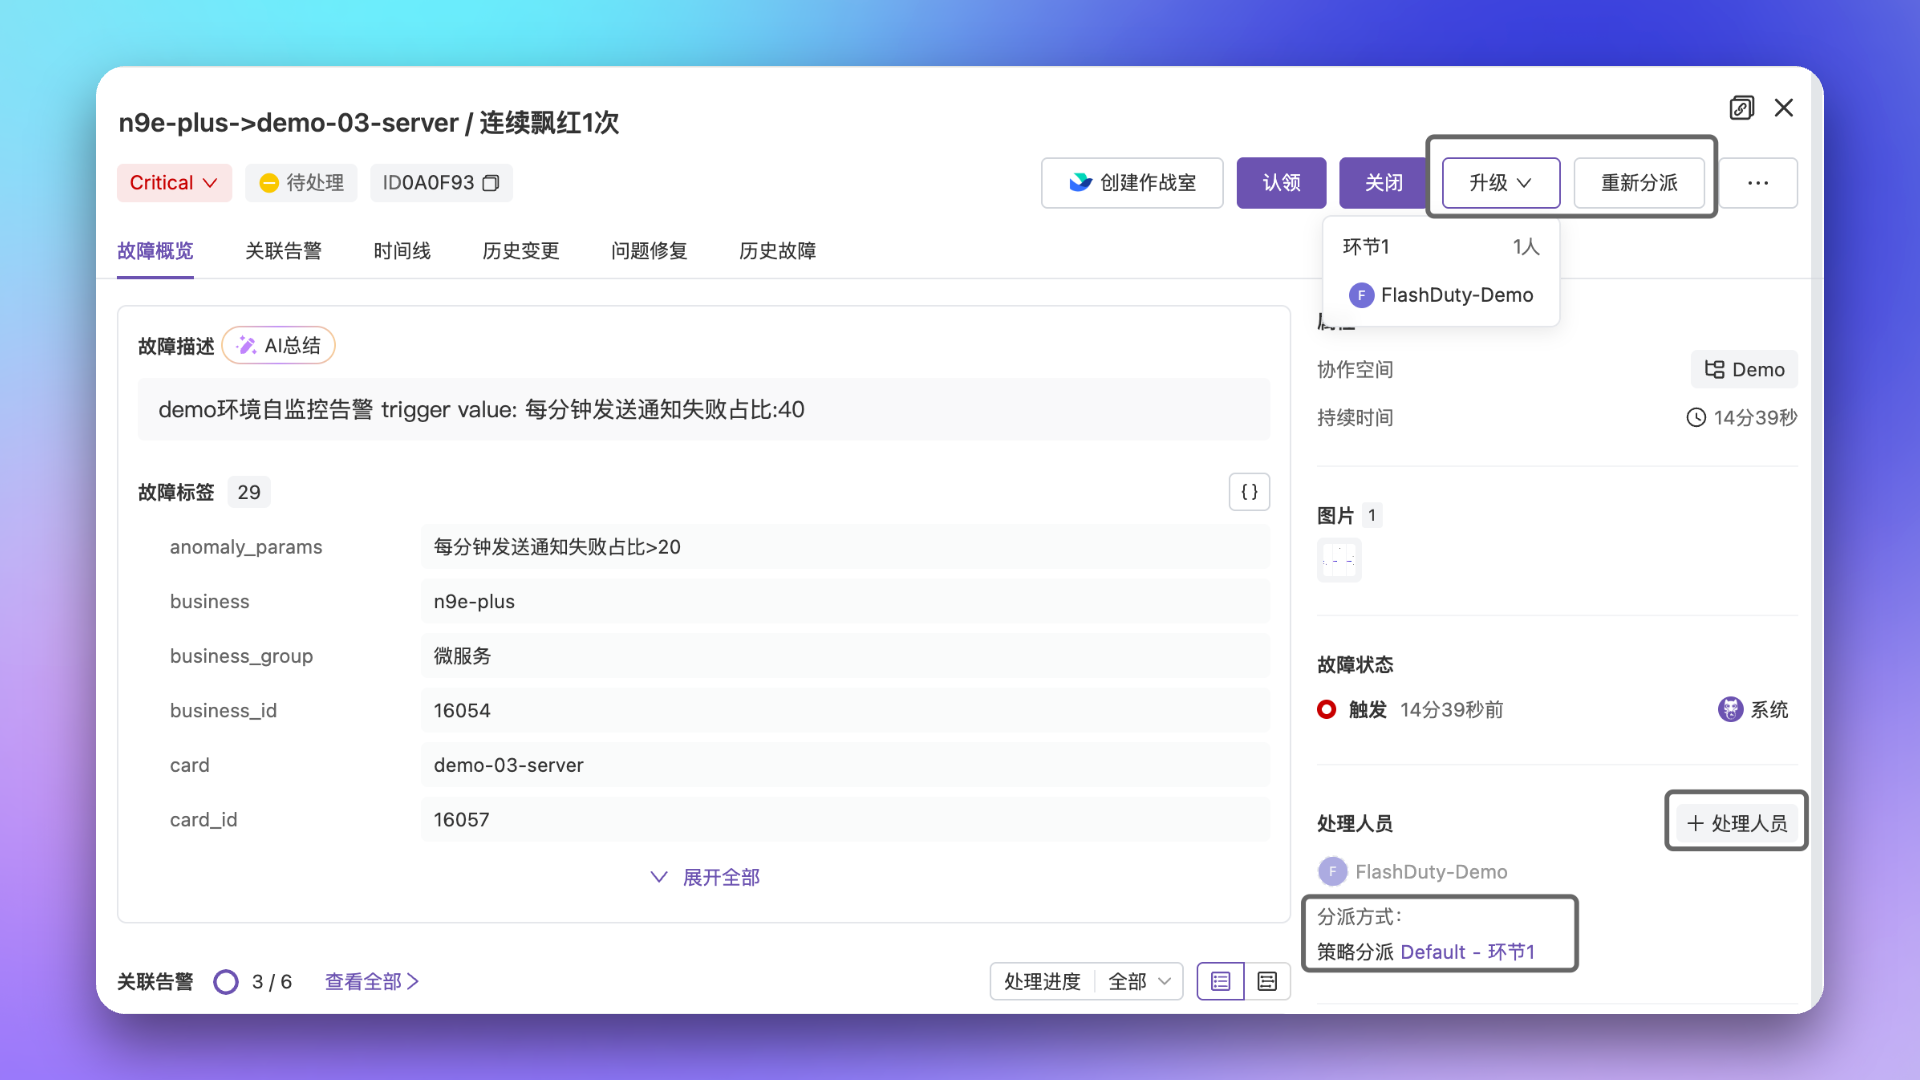Viewport: 1920px width, 1080px height.
Task: Click the 重新分派 reassign button
Action: pos(1638,183)
